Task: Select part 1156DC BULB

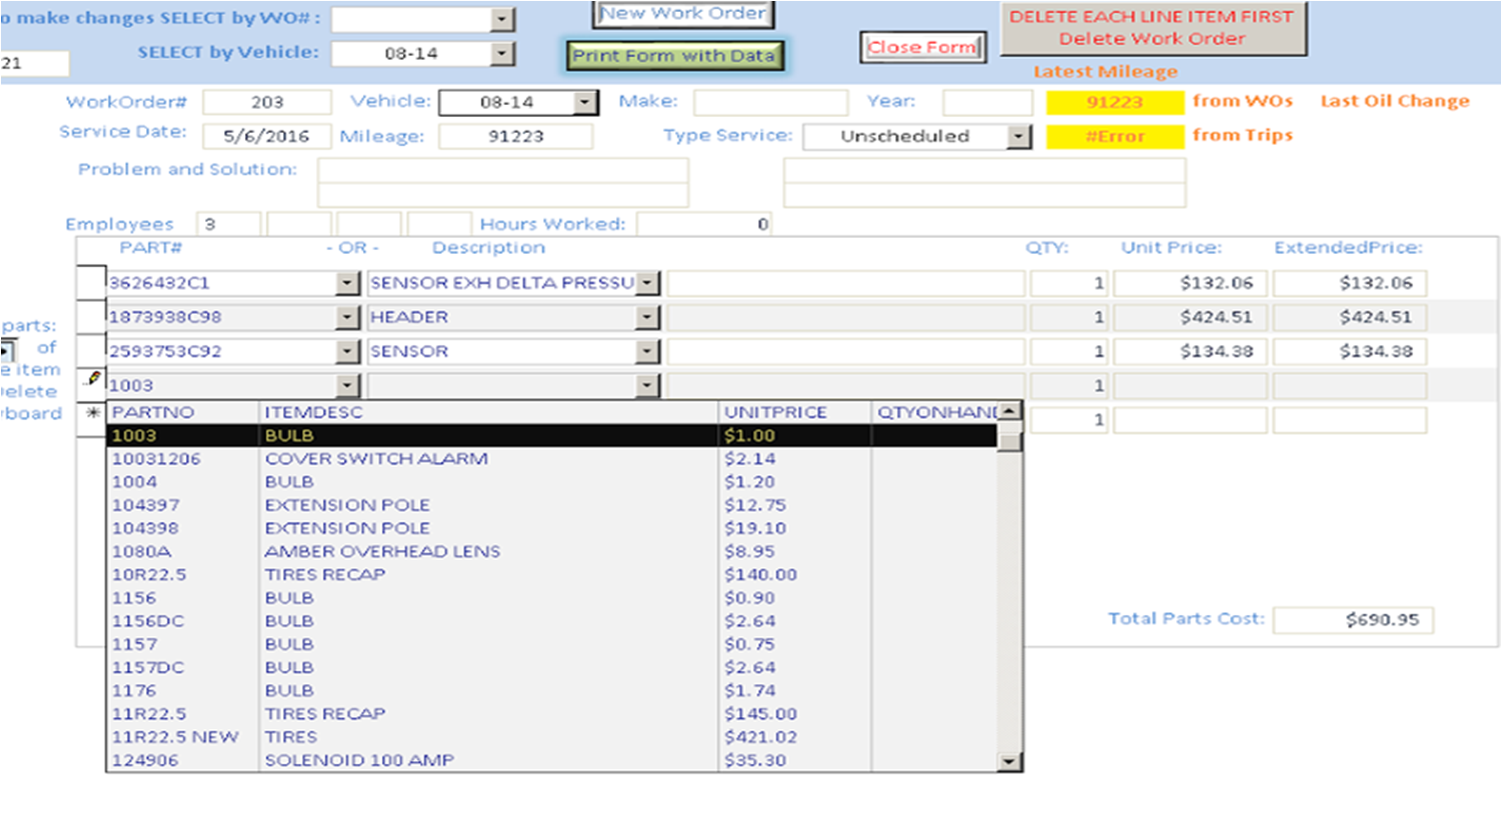Action: (552, 621)
